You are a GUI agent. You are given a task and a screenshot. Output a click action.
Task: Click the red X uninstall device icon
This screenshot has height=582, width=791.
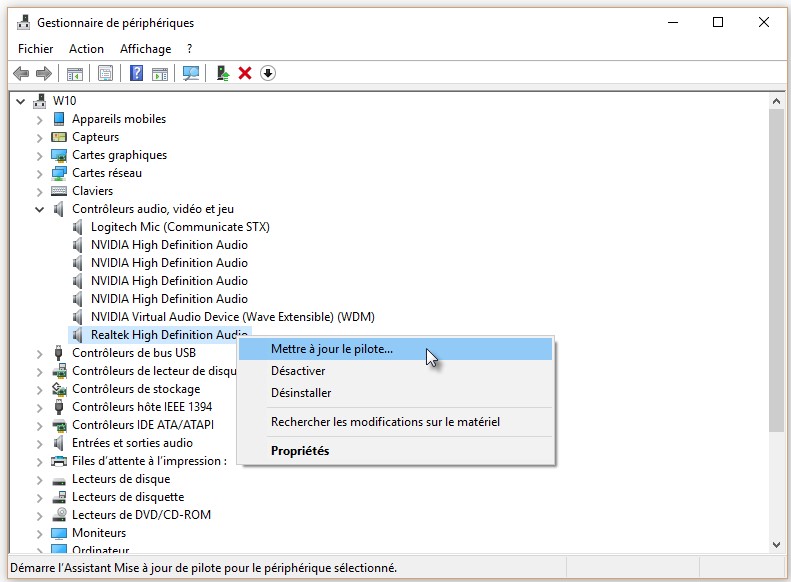click(x=245, y=73)
